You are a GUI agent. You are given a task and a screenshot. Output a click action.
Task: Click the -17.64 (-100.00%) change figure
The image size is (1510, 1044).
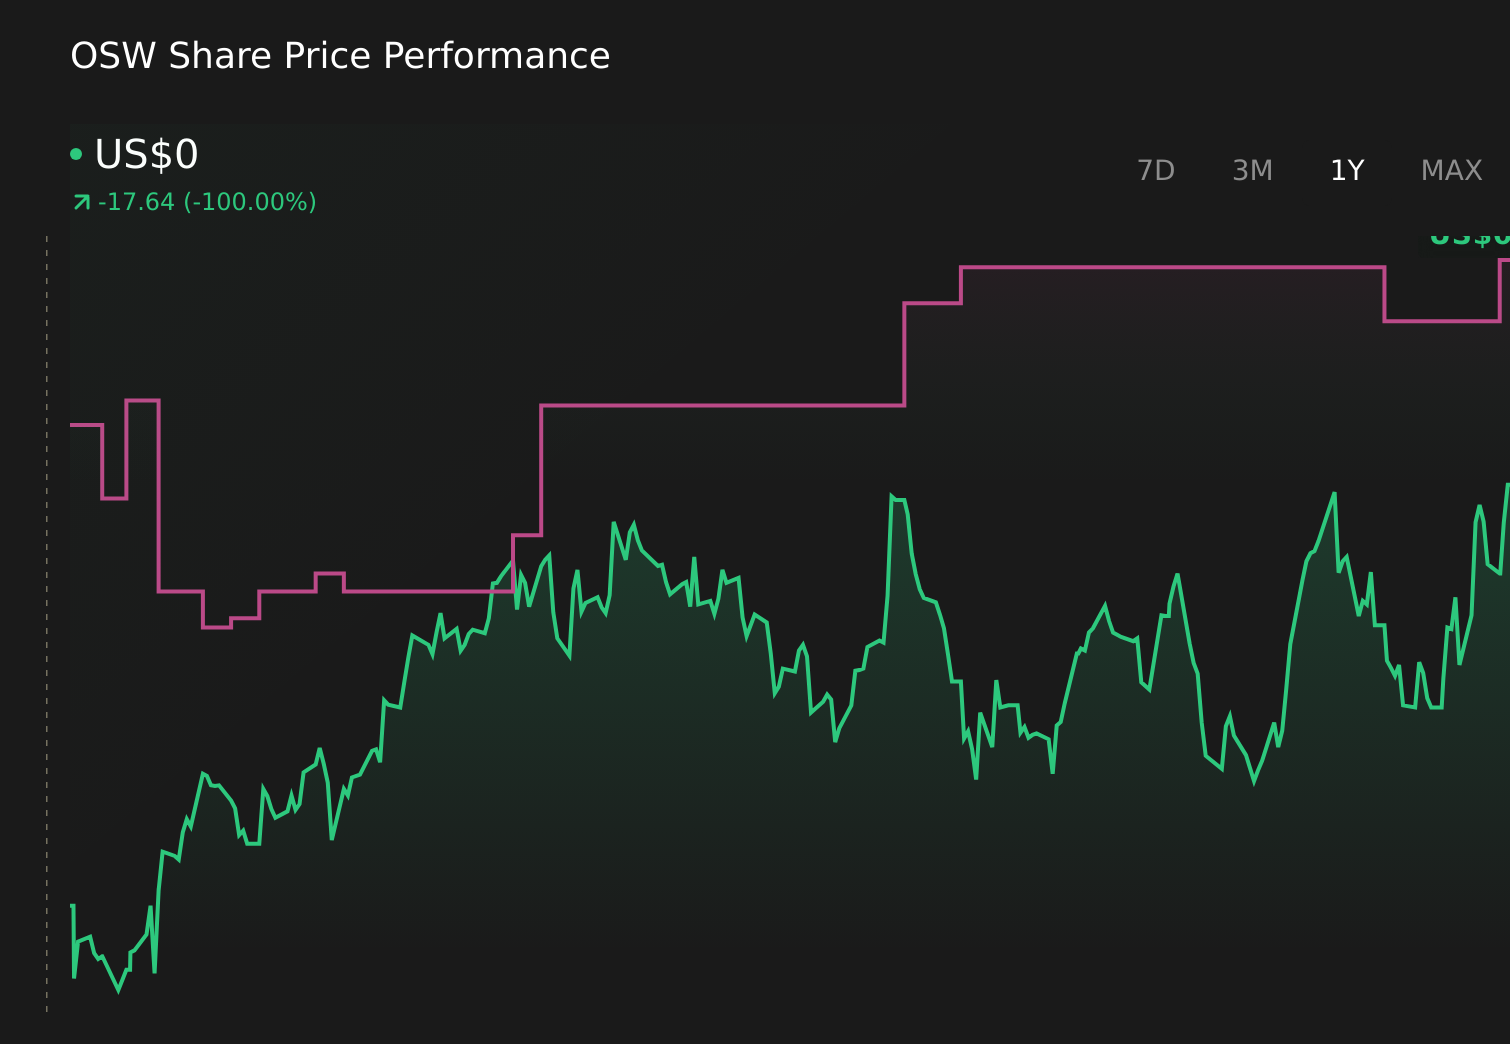[x=207, y=202]
